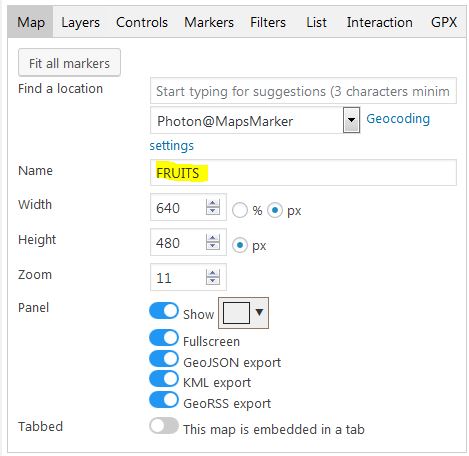This screenshot has width=469, height=456.
Task: Switch to the Layers tab
Action: [x=80, y=22]
